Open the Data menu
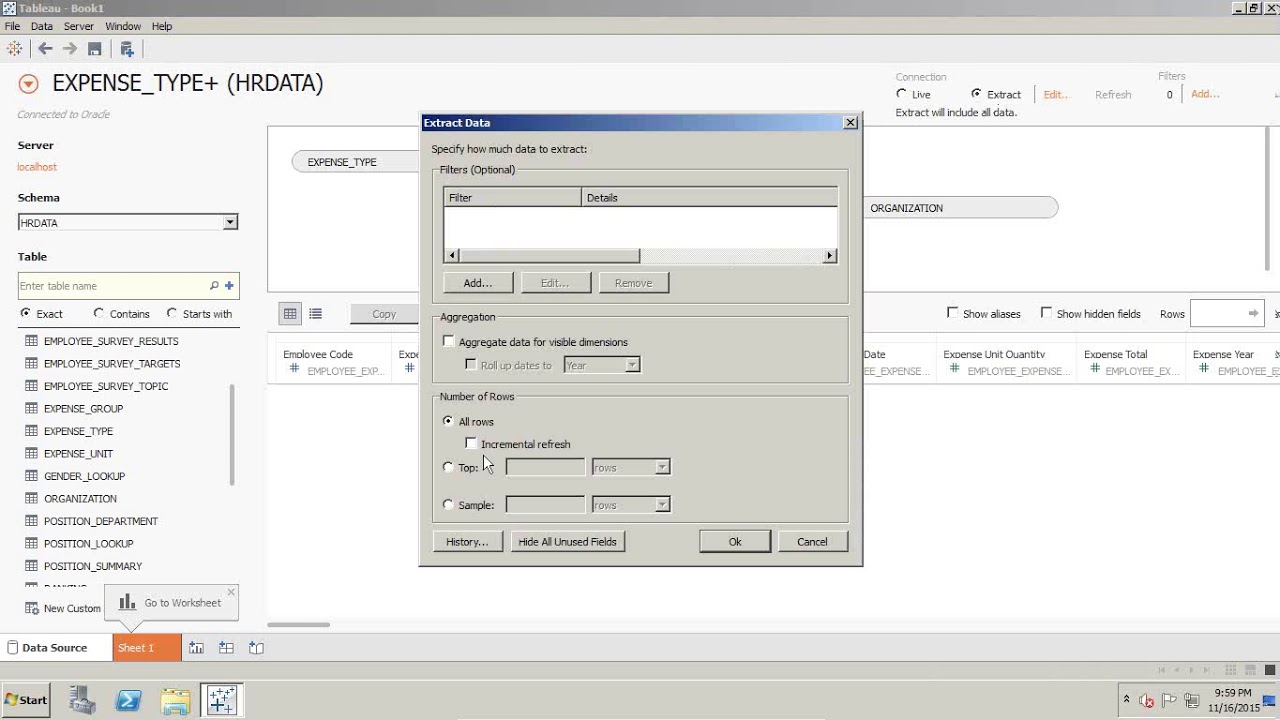This screenshot has width=1280, height=720. coord(42,26)
